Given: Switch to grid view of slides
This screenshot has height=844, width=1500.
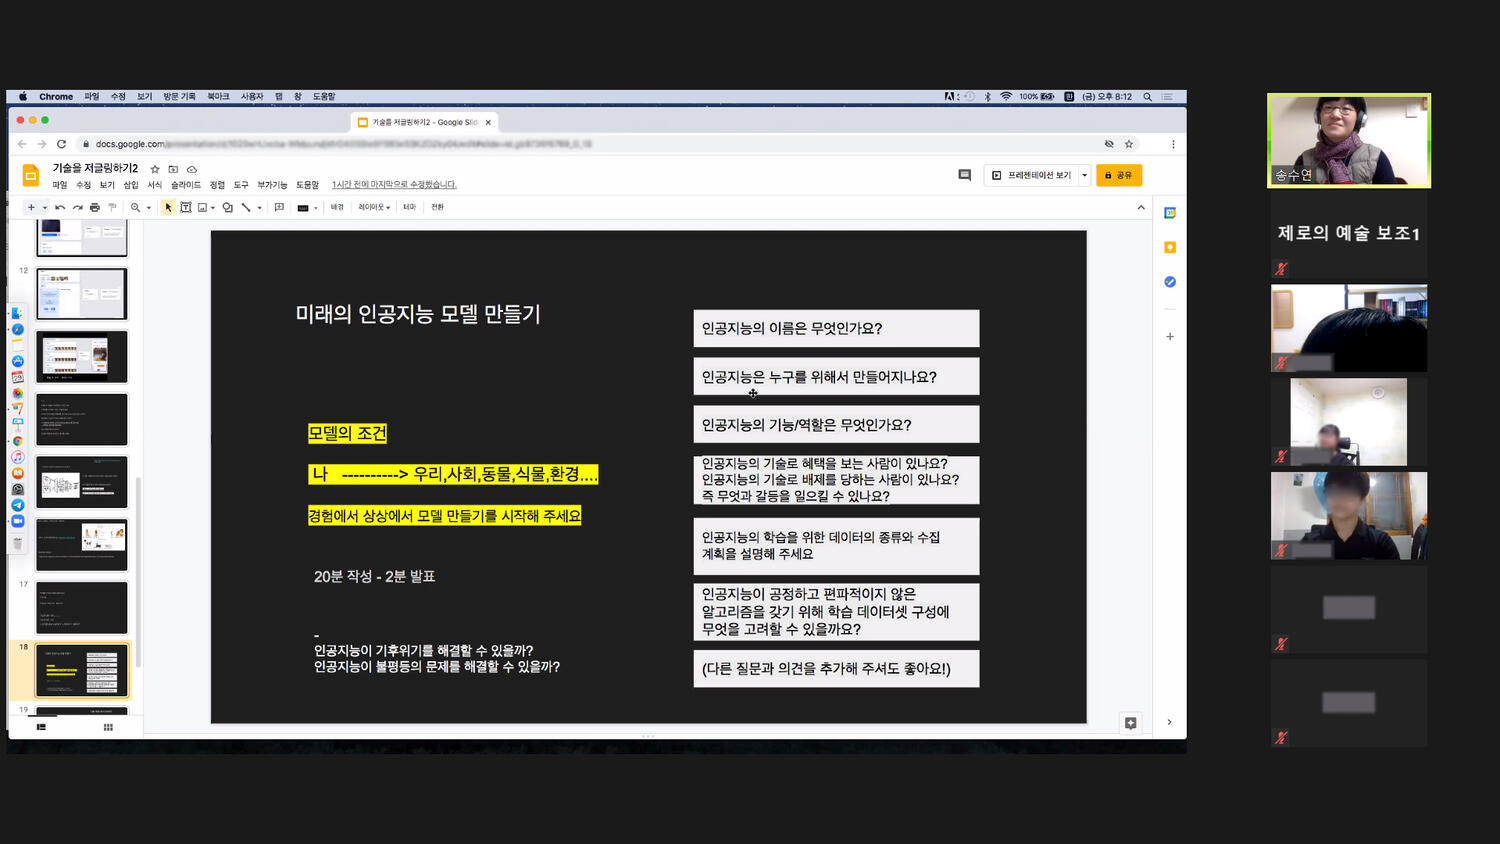Looking at the screenshot, I should (108, 727).
